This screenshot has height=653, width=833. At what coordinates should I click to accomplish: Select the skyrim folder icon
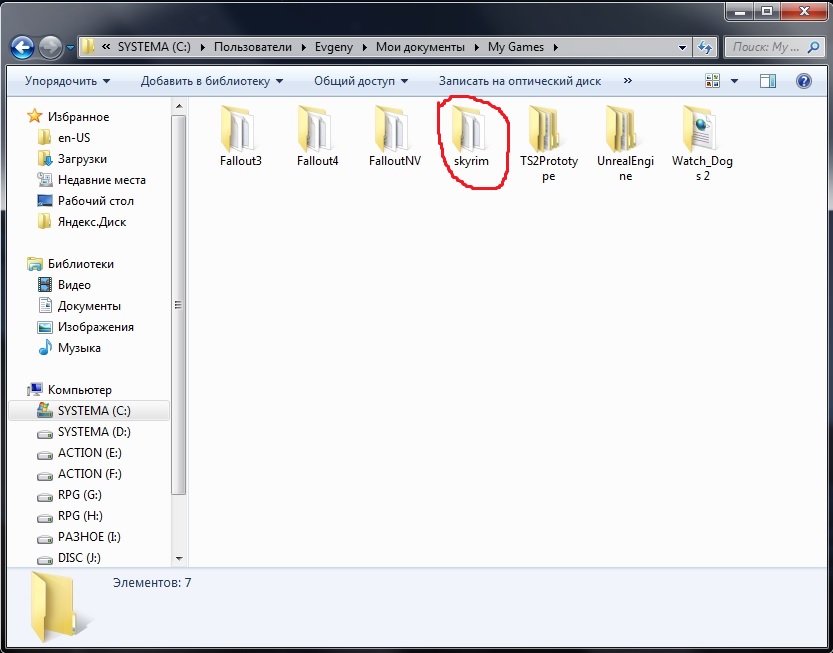tap(469, 128)
